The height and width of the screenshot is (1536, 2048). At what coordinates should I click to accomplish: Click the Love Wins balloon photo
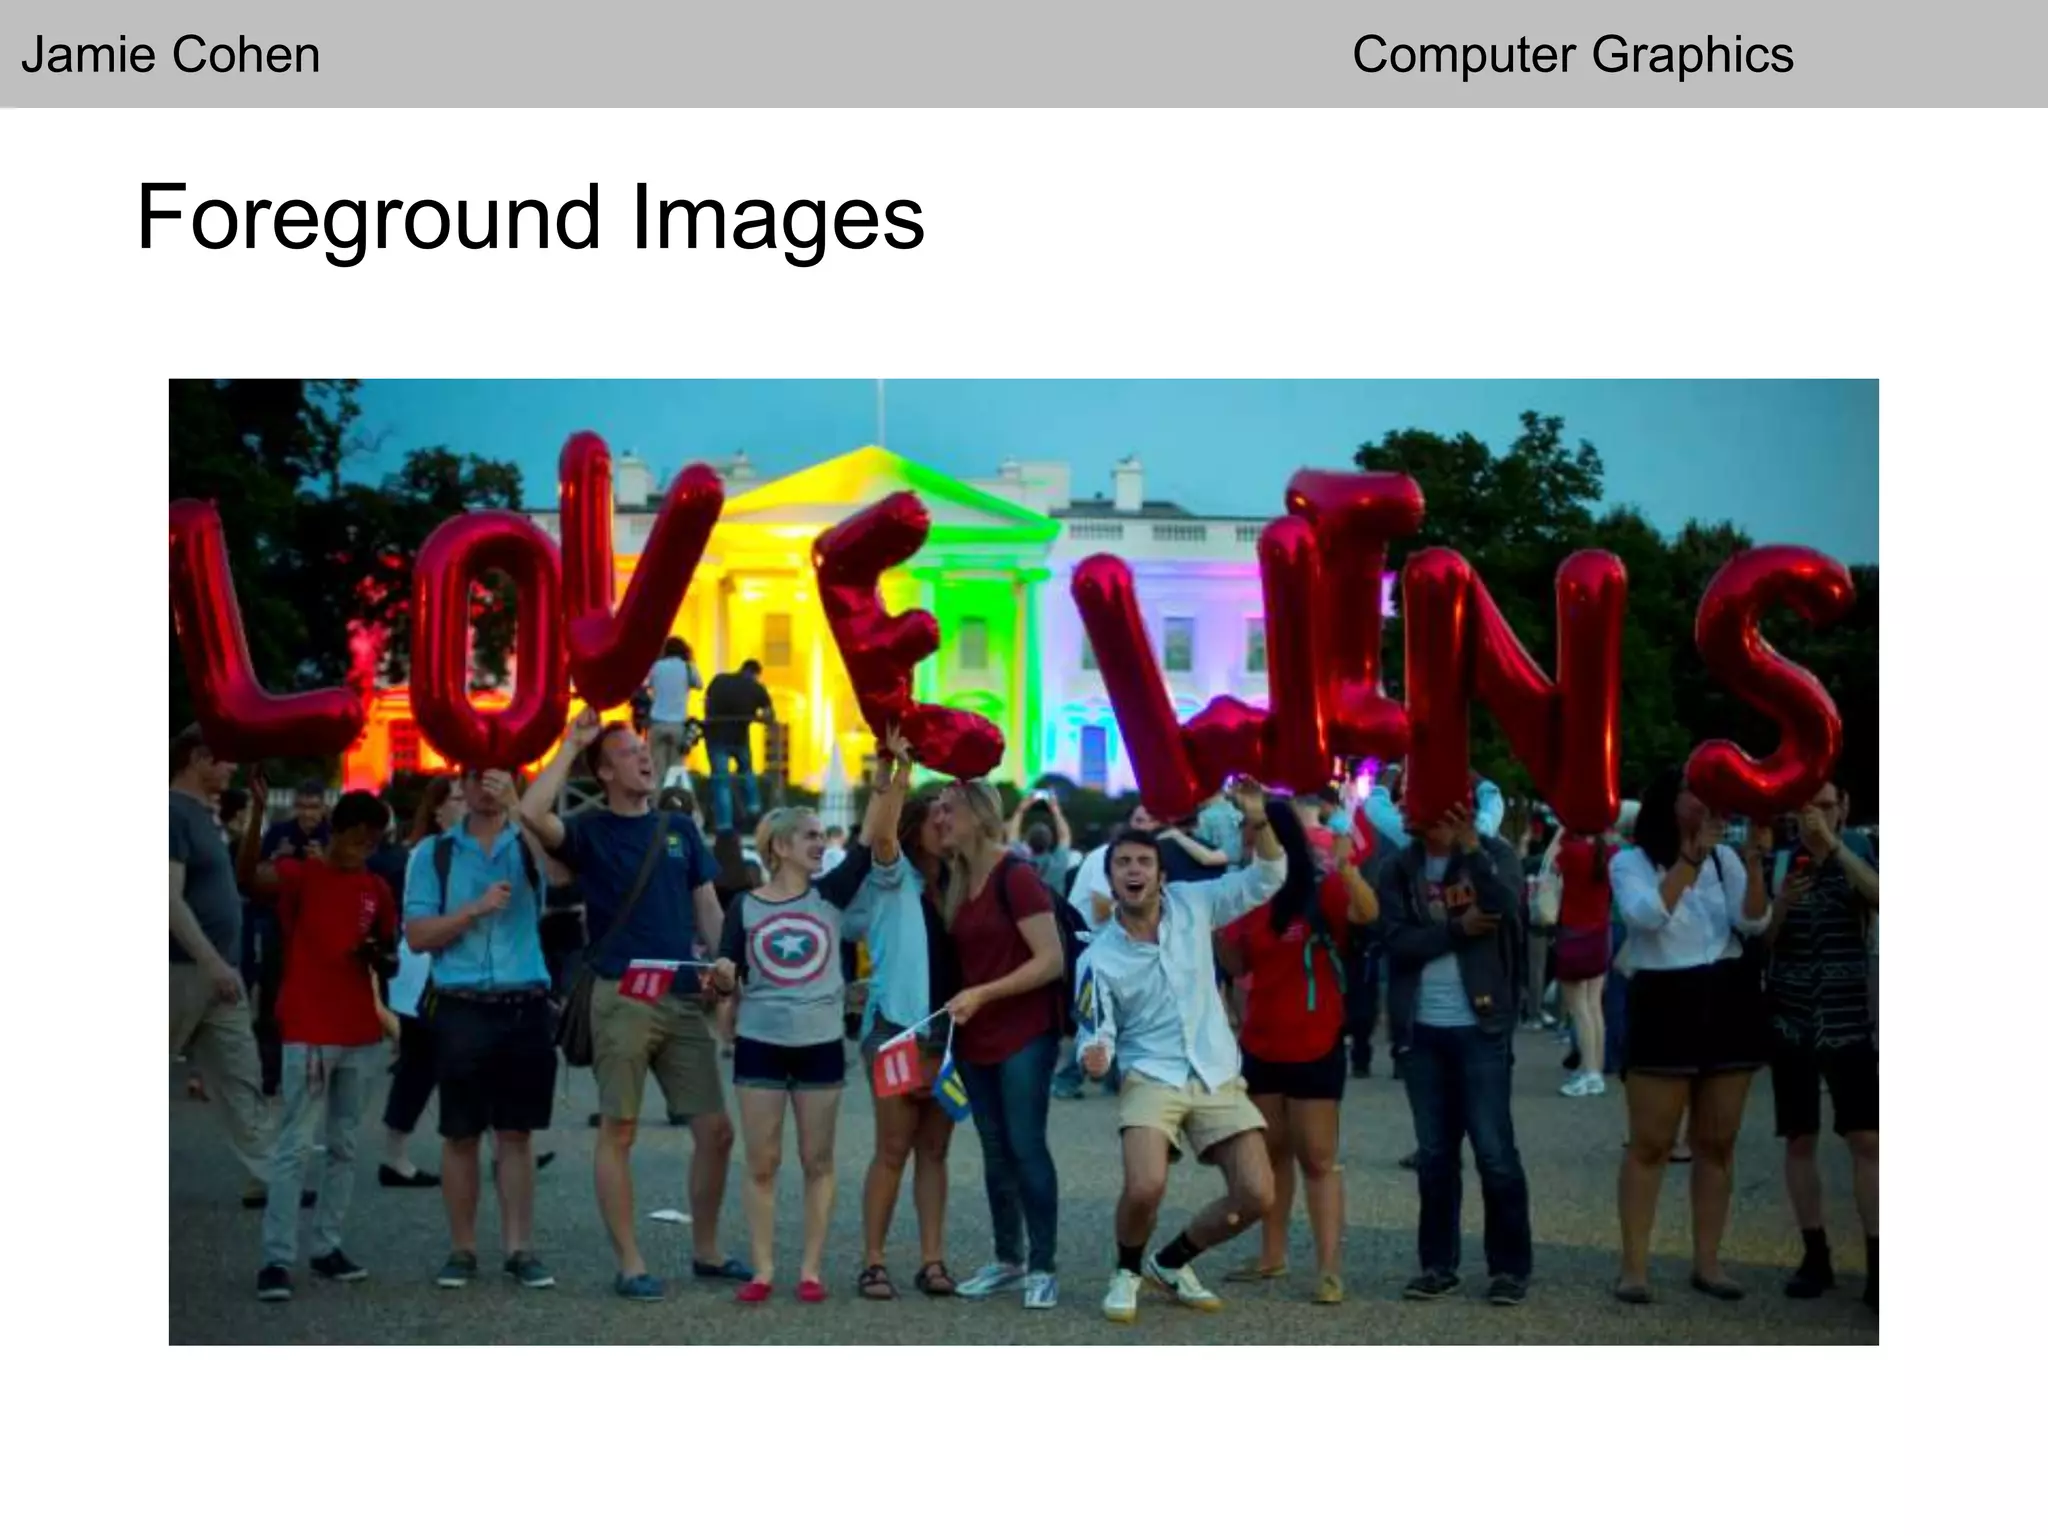[x=1023, y=862]
